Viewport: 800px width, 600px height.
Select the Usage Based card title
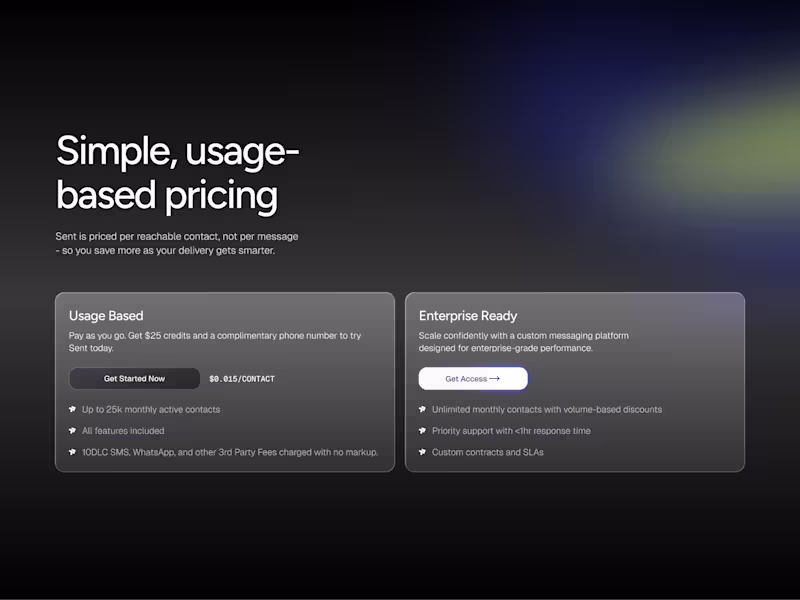[106, 316]
